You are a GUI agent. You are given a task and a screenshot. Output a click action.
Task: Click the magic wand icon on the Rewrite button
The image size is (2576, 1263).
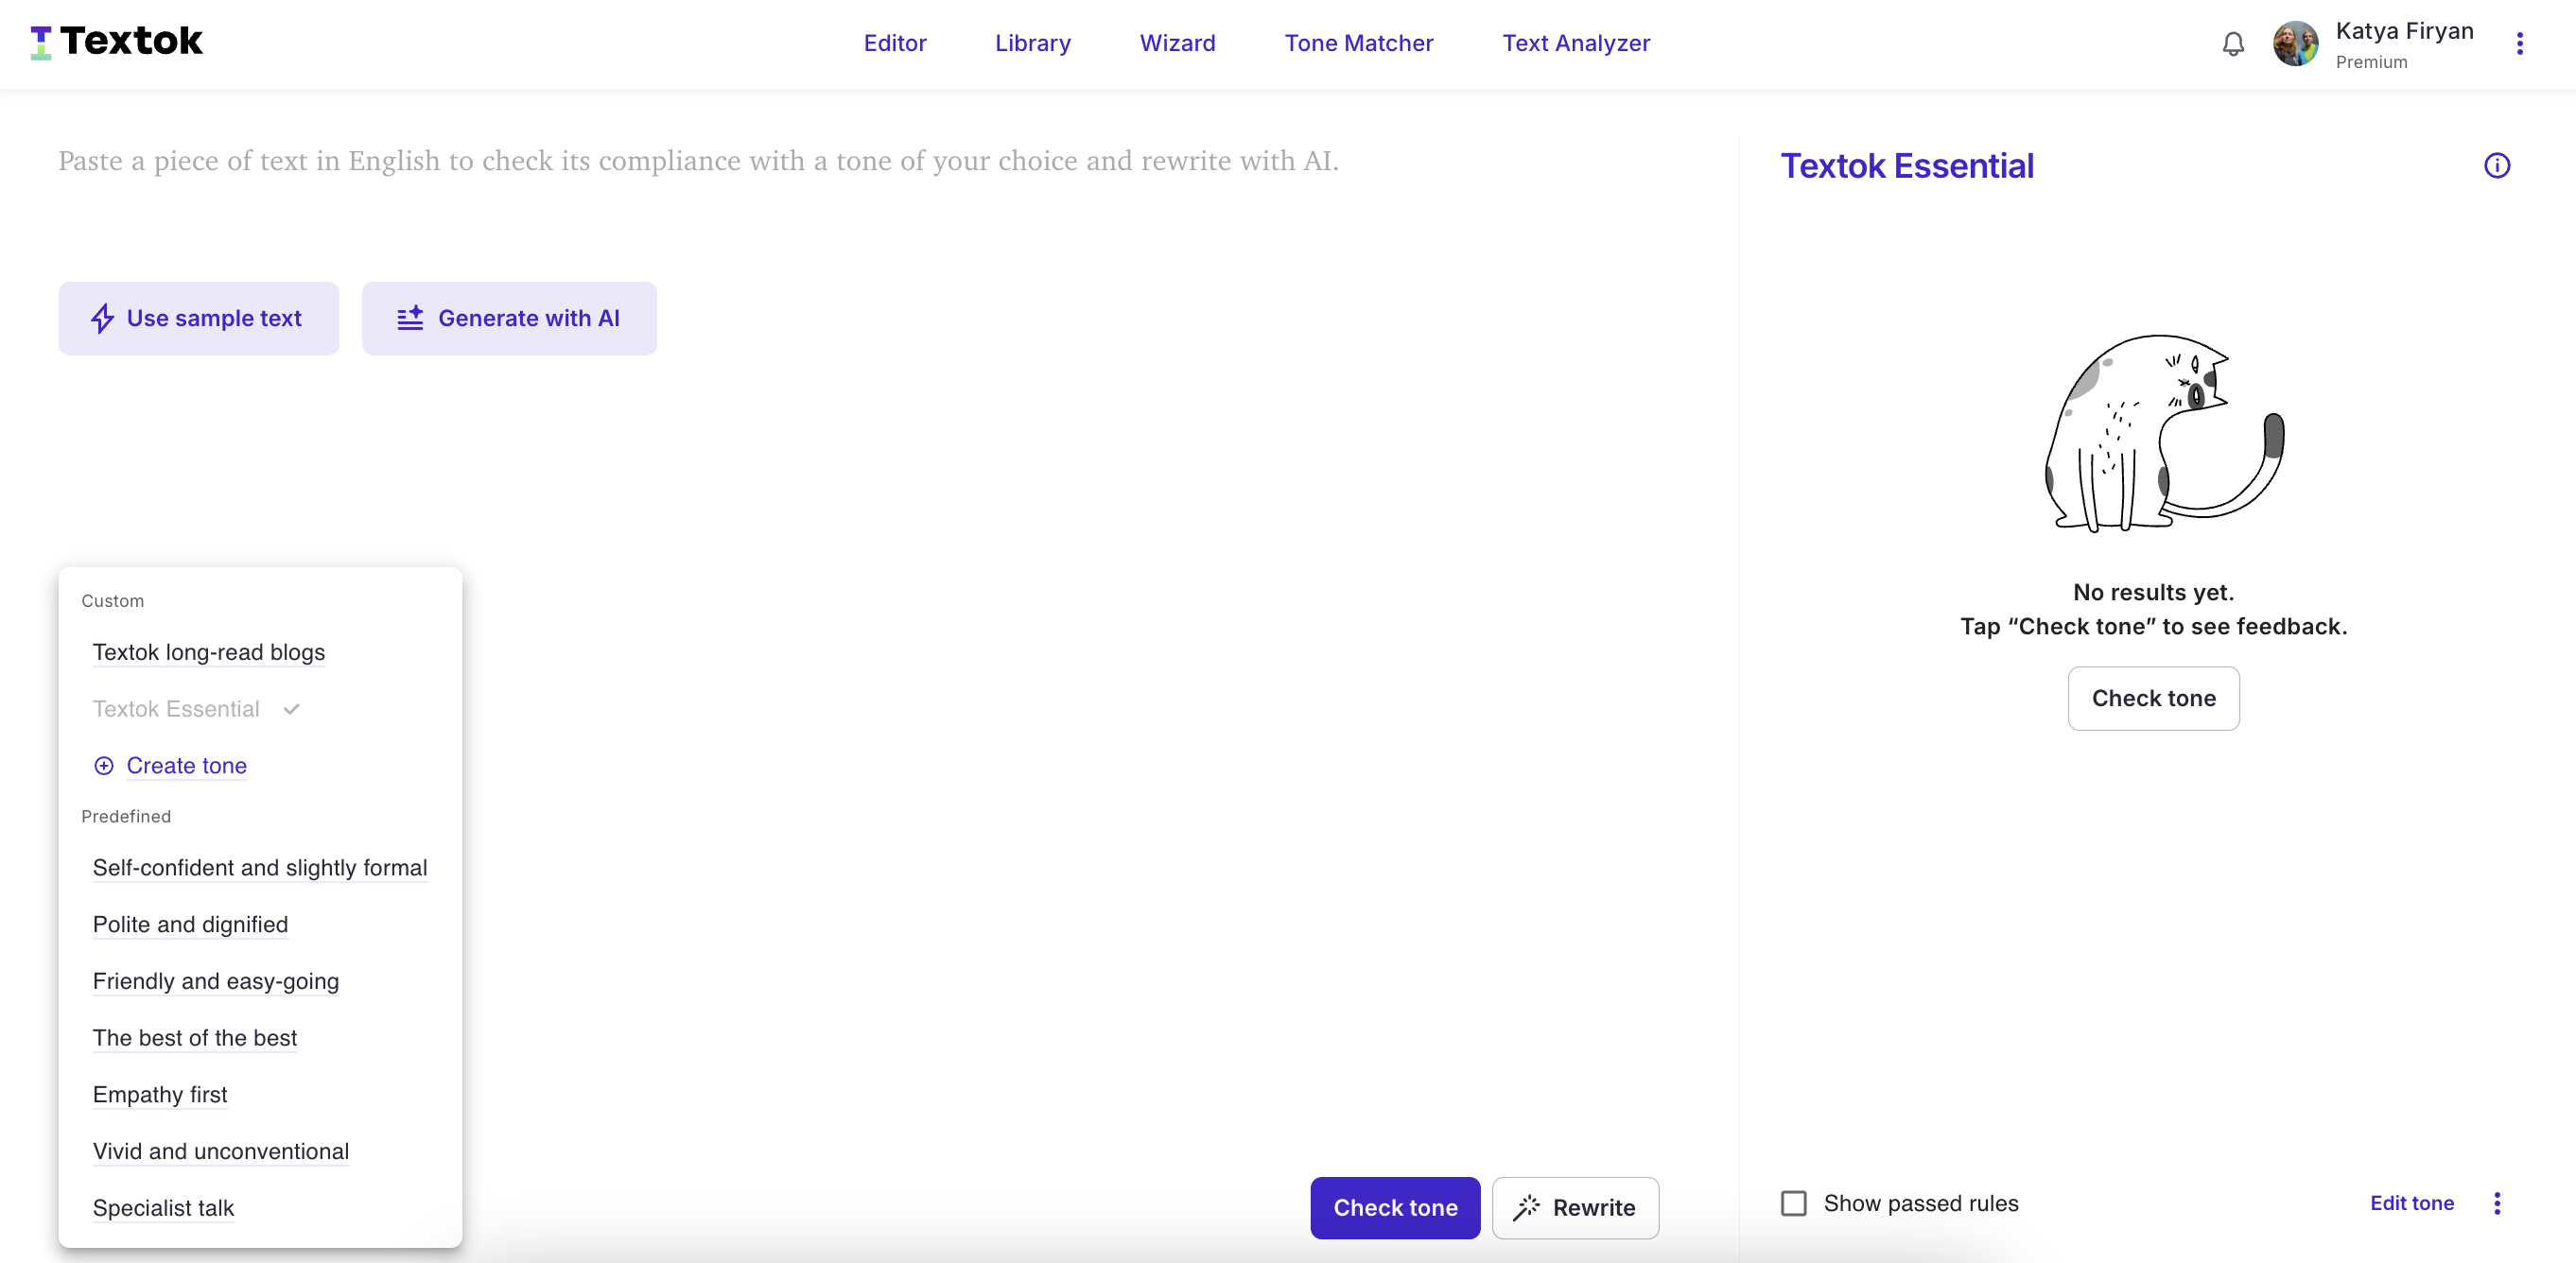(x=1526, y=1207)
